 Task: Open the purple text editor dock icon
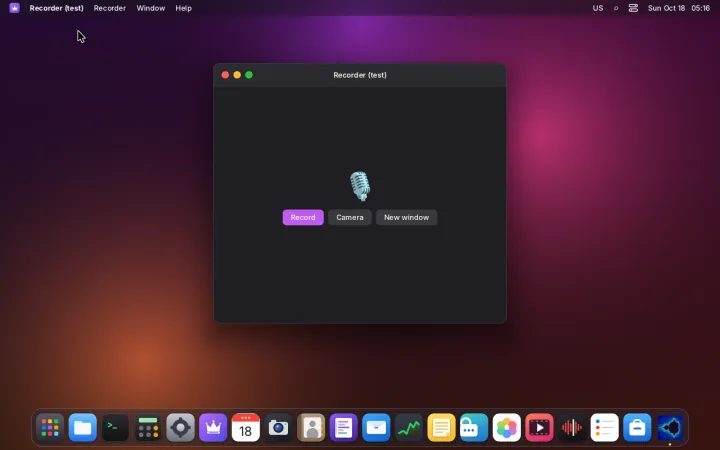343,428
